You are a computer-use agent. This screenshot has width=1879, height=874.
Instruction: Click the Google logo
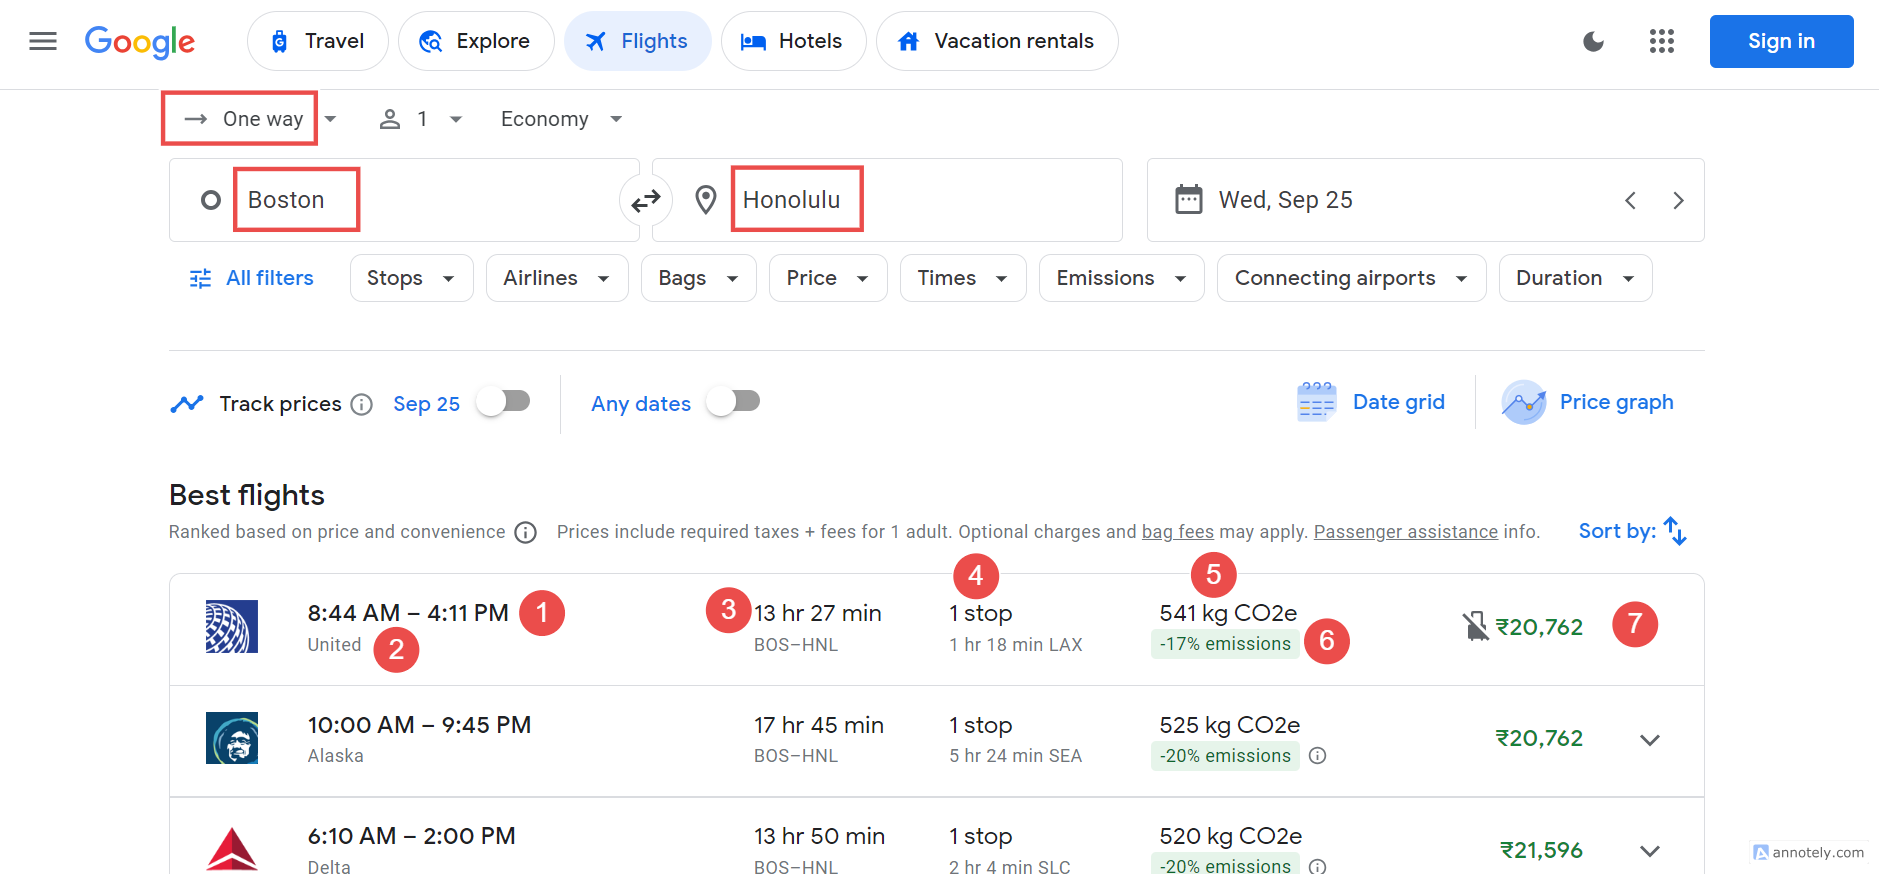(140, 42)
